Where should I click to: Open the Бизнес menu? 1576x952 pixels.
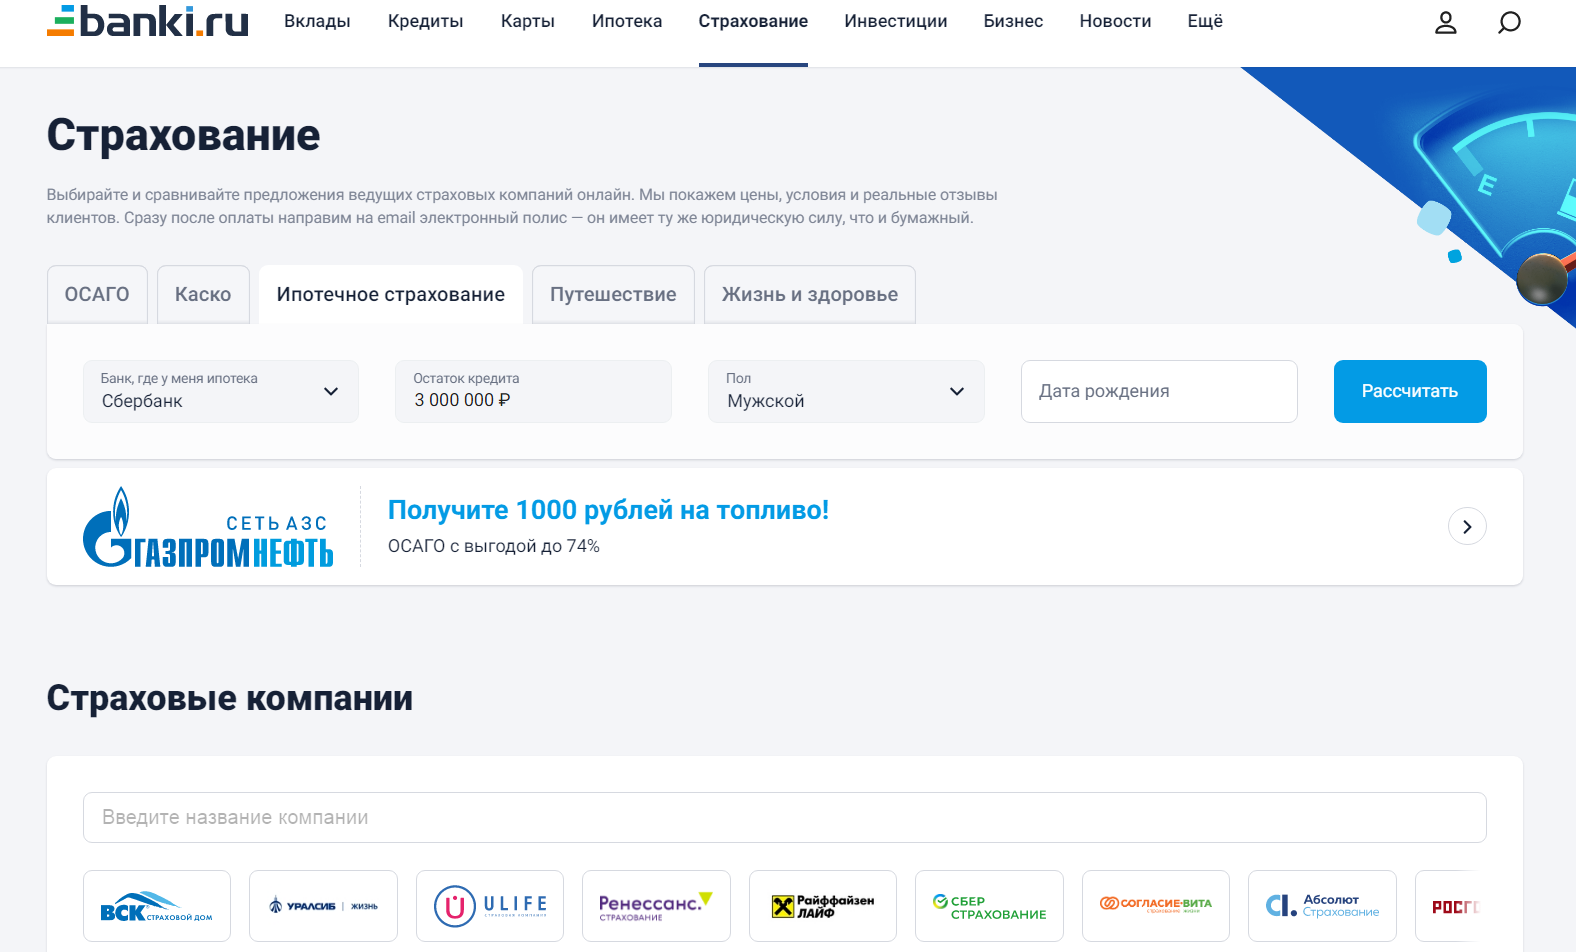tap(1013, 21)
